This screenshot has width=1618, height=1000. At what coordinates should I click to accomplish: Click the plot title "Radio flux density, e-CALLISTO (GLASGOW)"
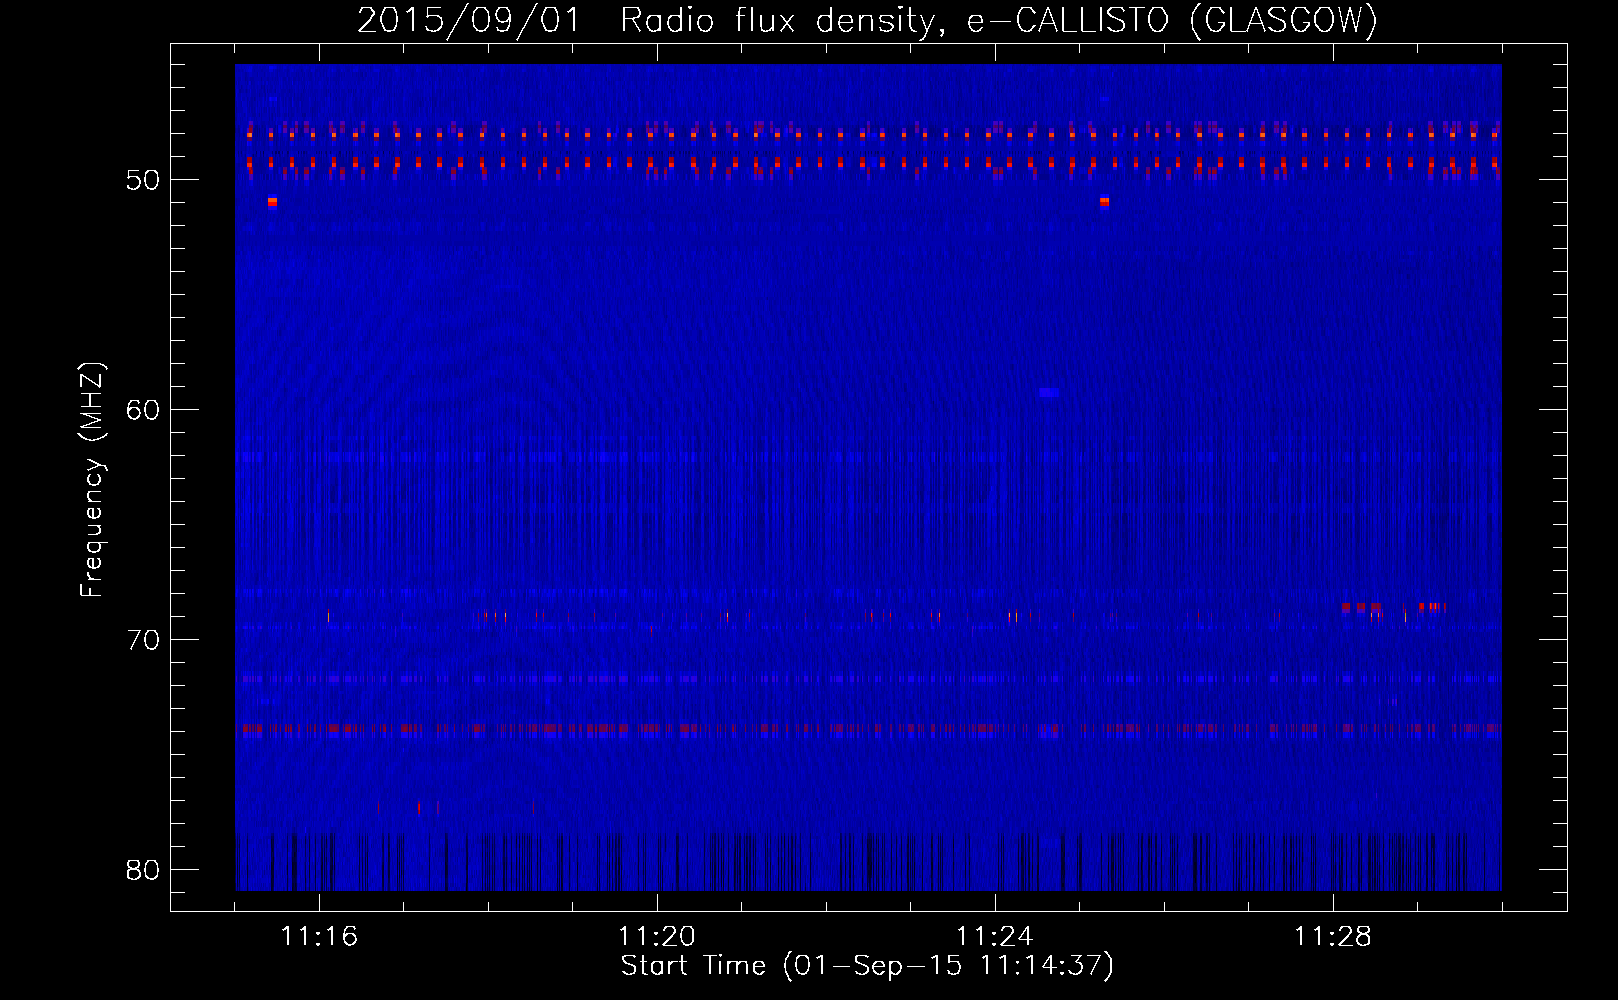[x=999, y=20]
